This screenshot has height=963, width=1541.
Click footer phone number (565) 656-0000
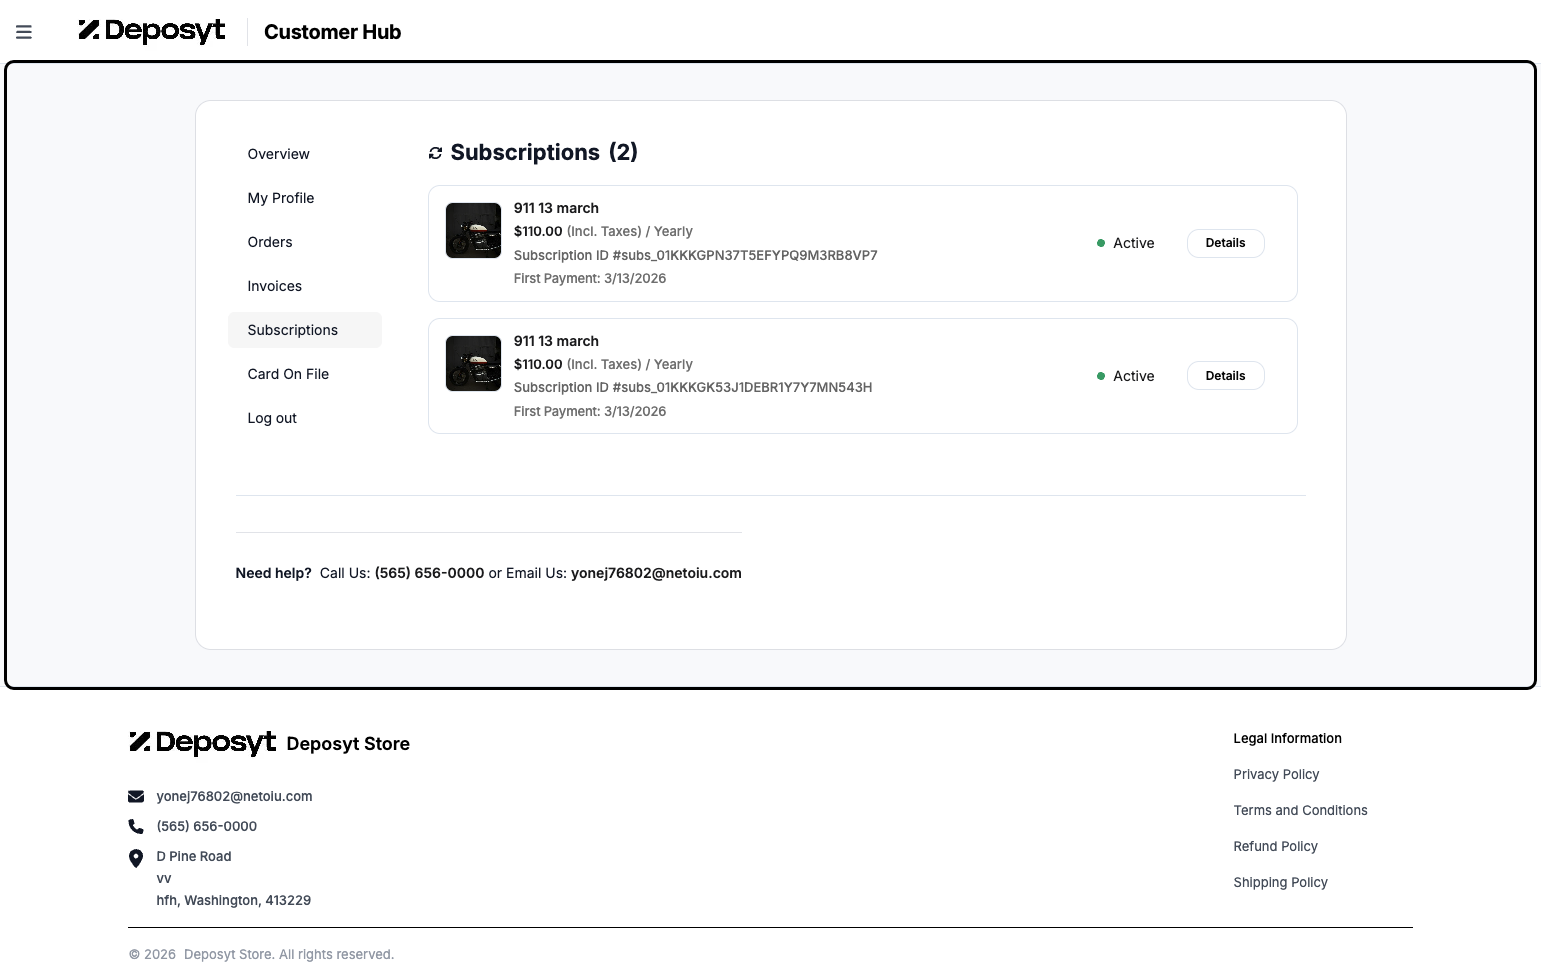point(207,826)
